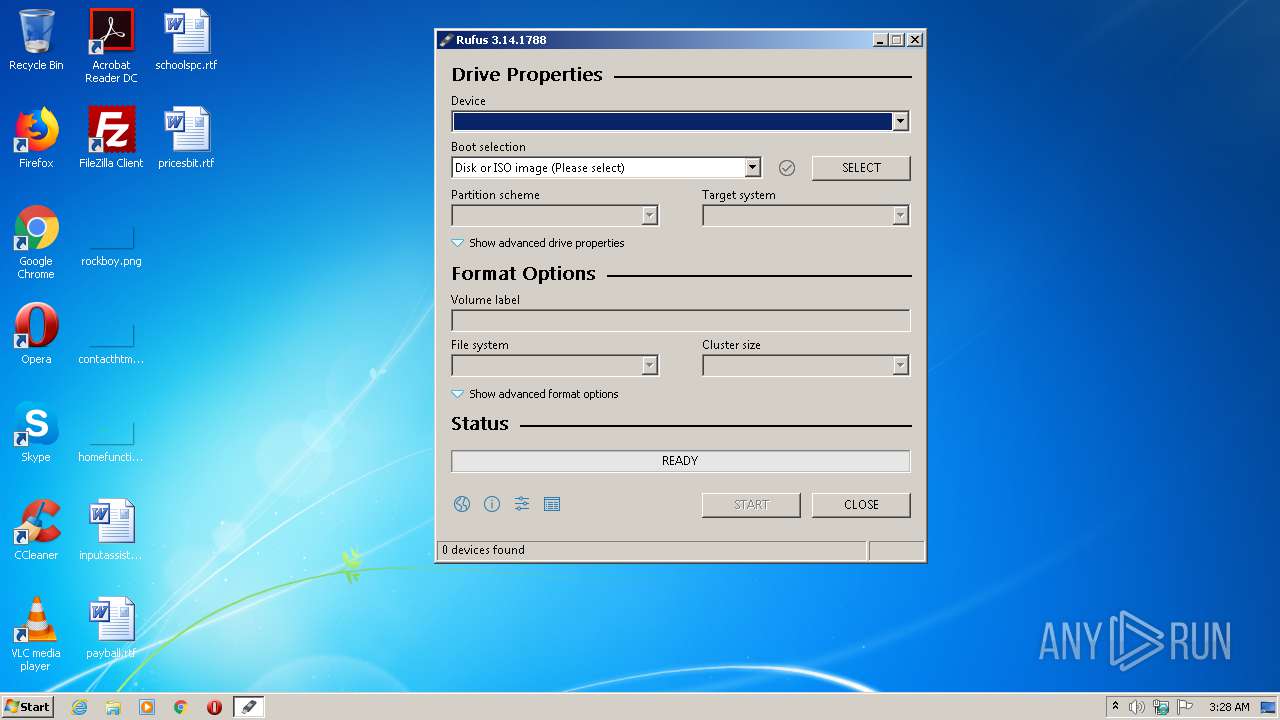Open the Windows Start menu

point(27,707)
